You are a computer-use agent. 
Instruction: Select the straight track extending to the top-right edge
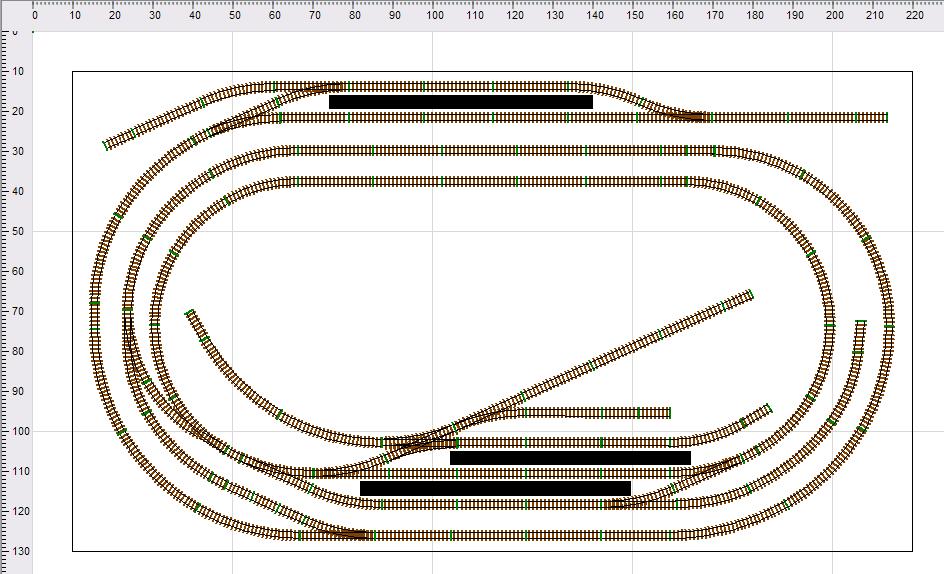tap(798, 117)
